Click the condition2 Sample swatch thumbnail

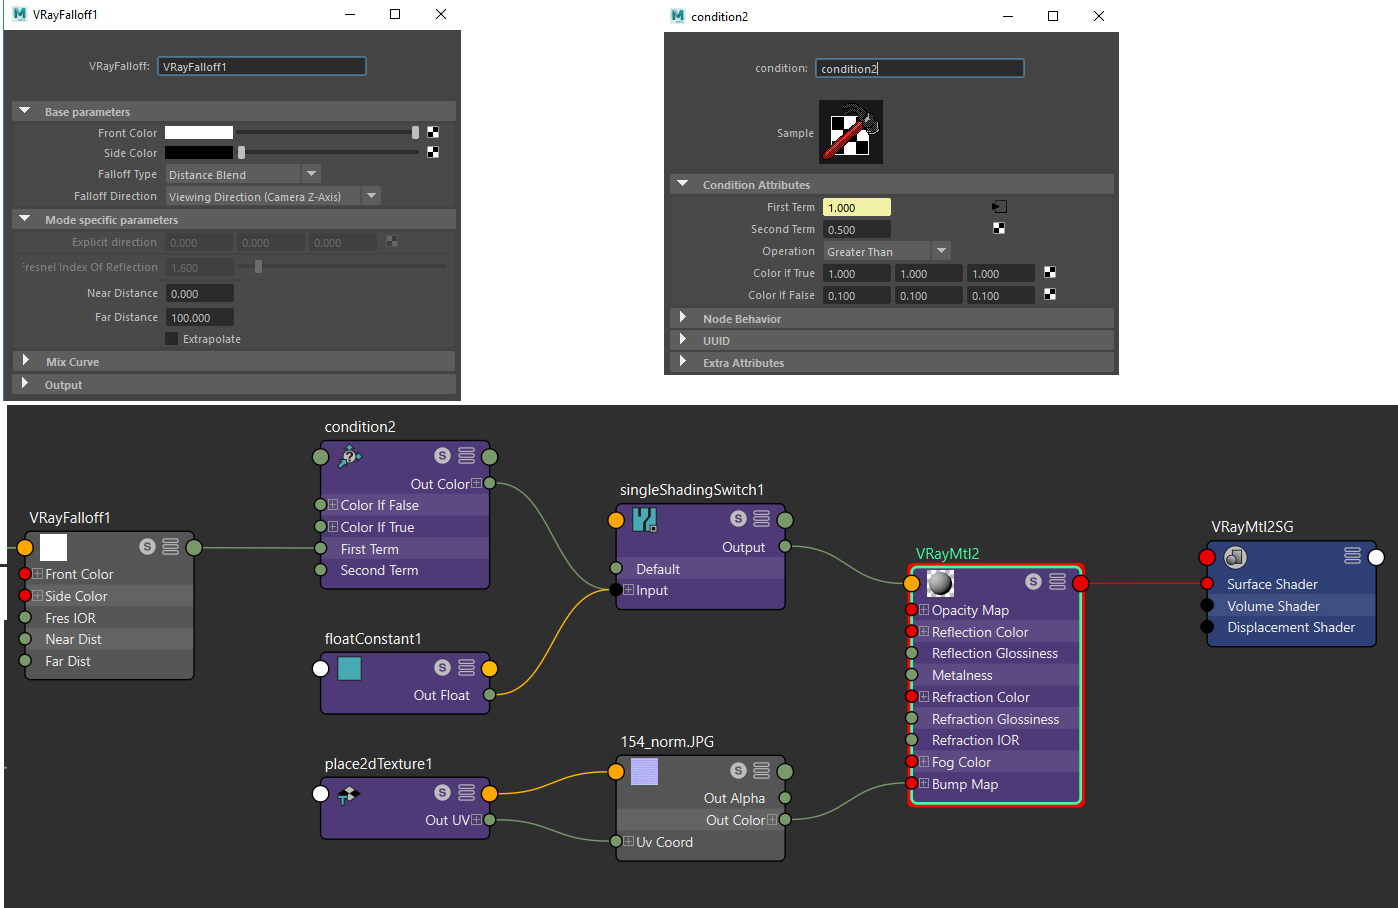(850, 132)
